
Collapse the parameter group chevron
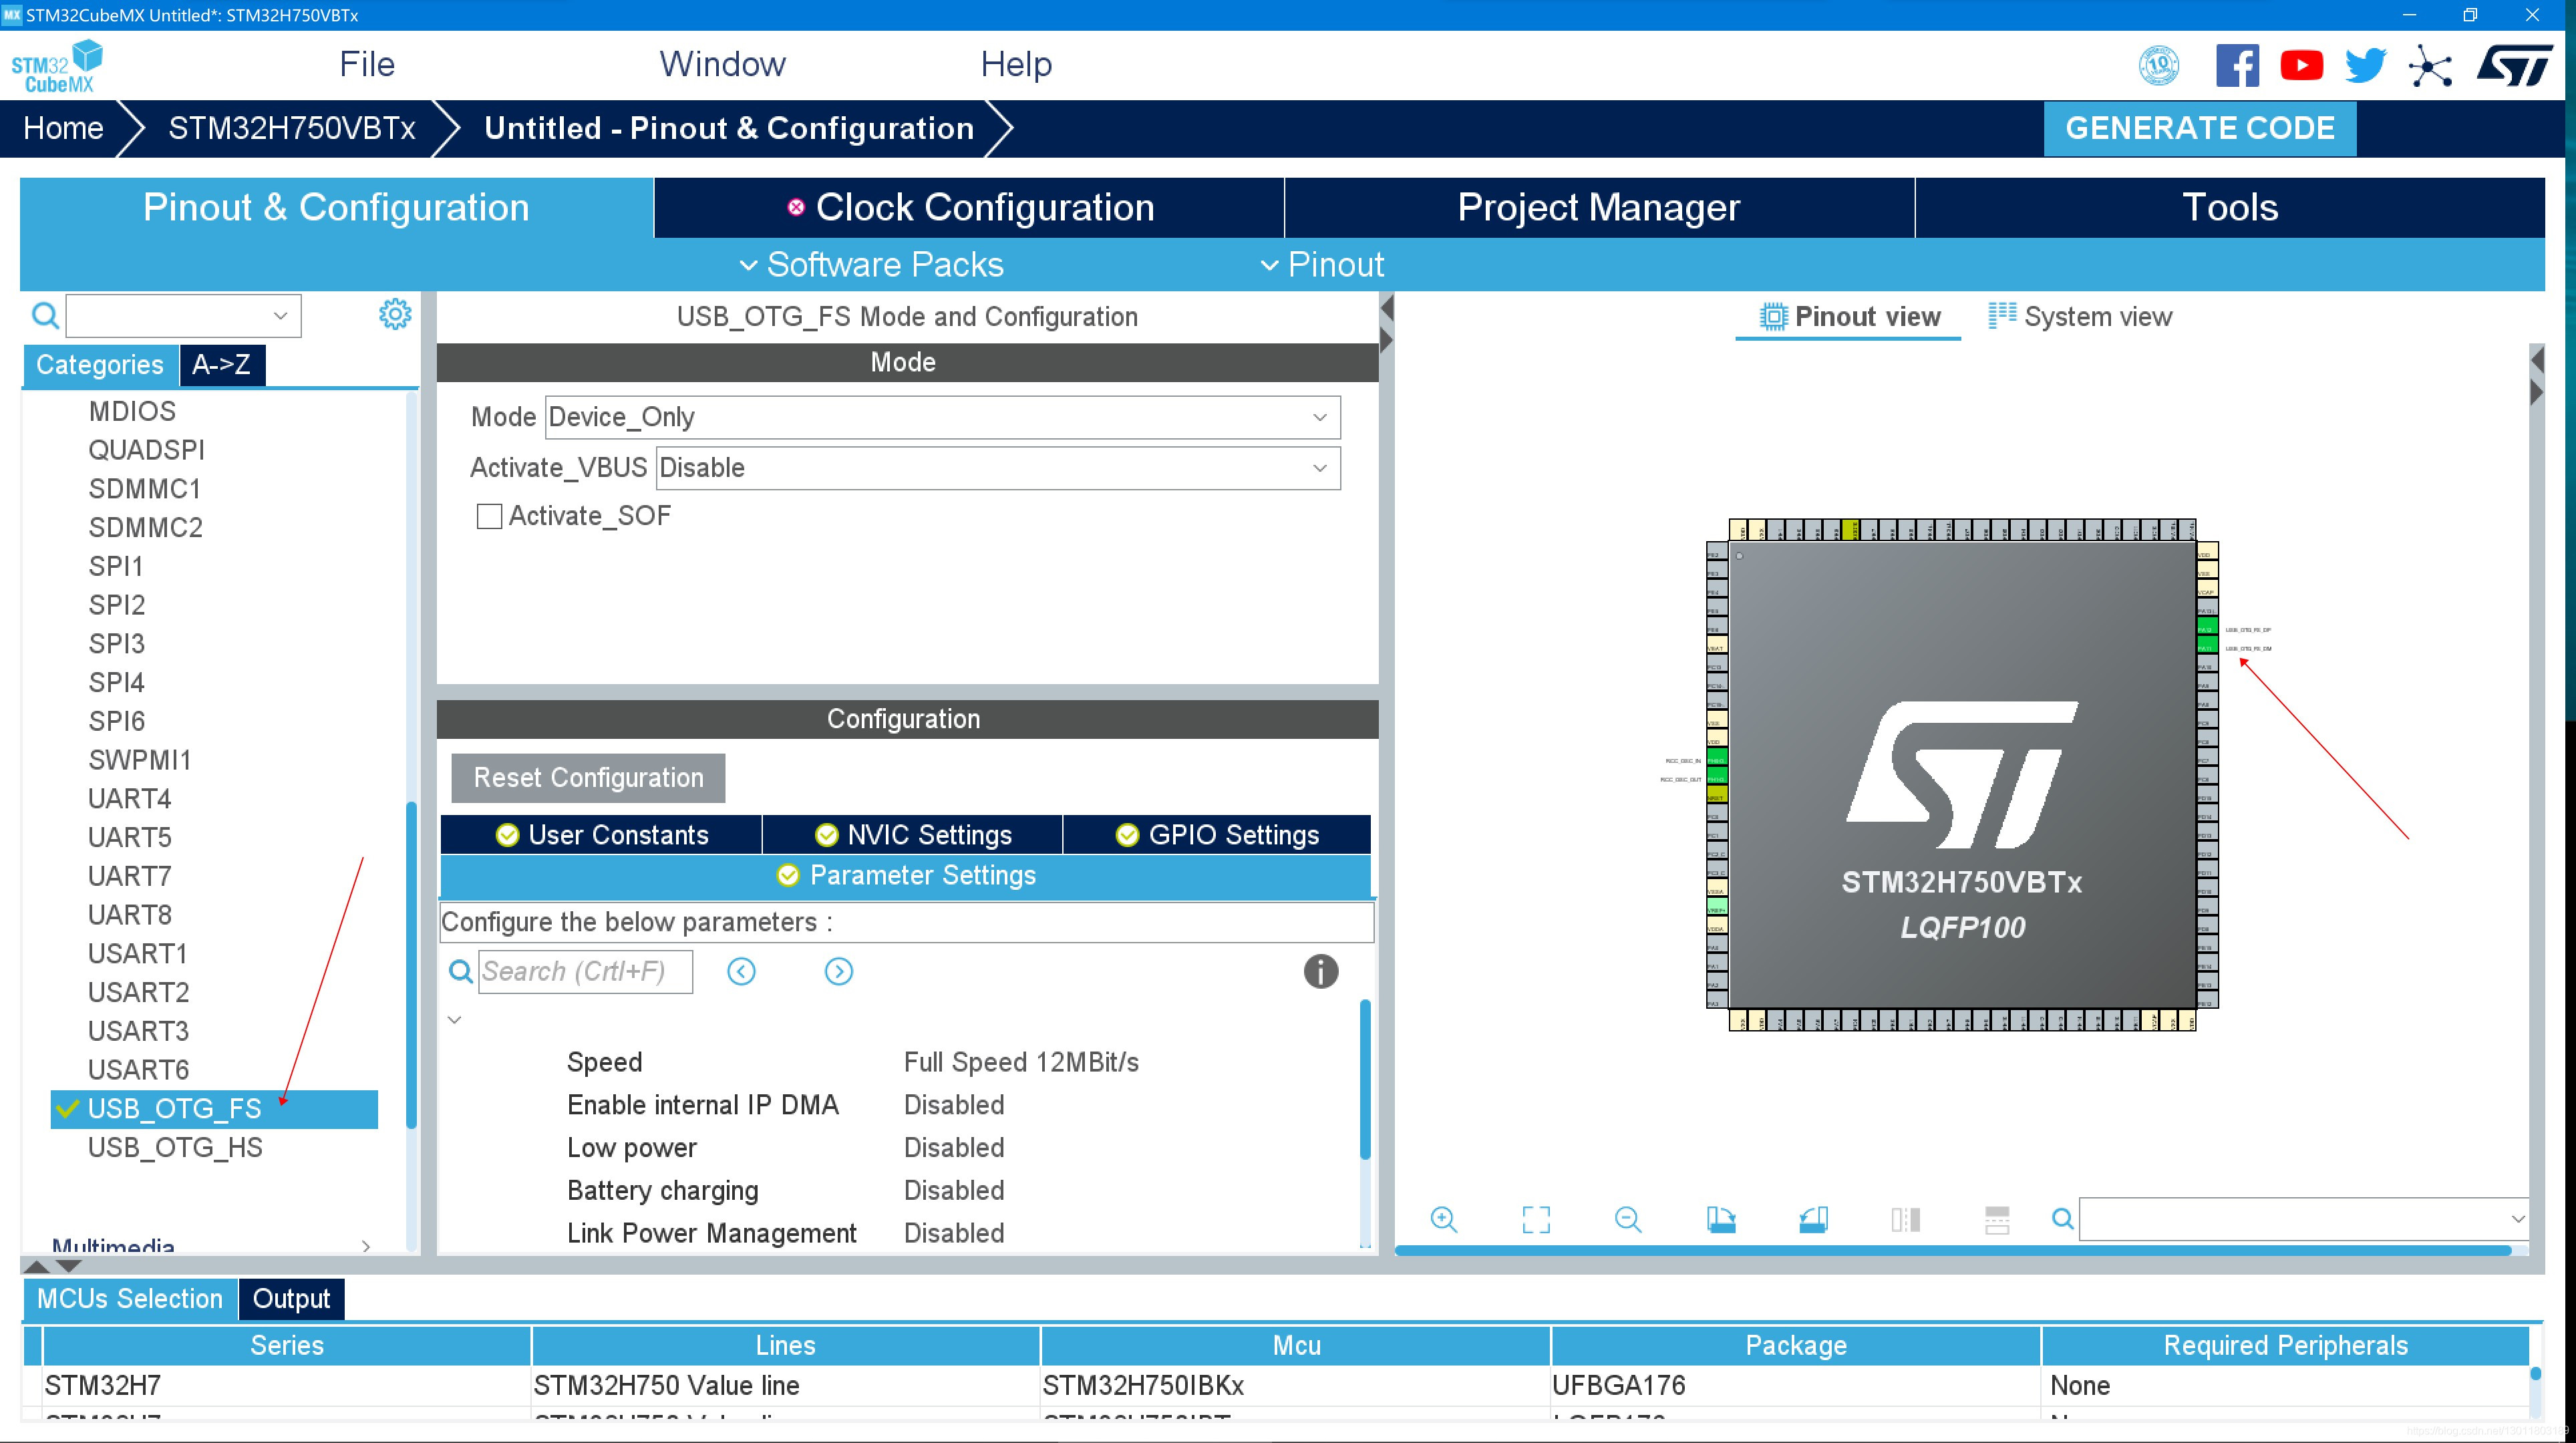(x=454, y=1020)
